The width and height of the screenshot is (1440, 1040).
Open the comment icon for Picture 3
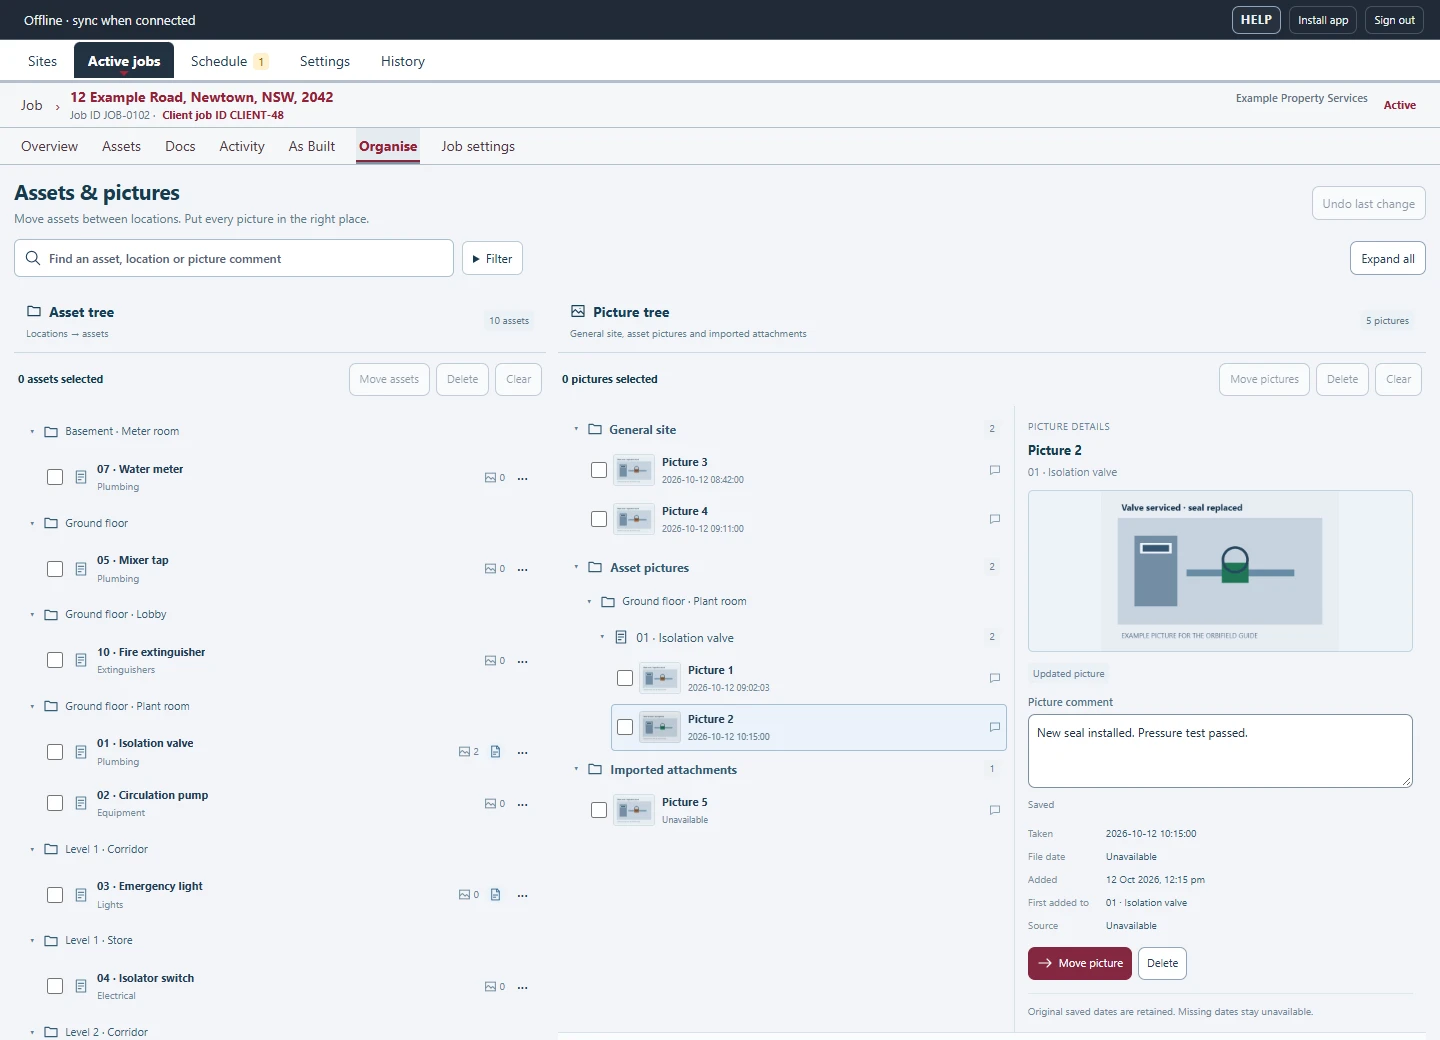tap(995, 470)
